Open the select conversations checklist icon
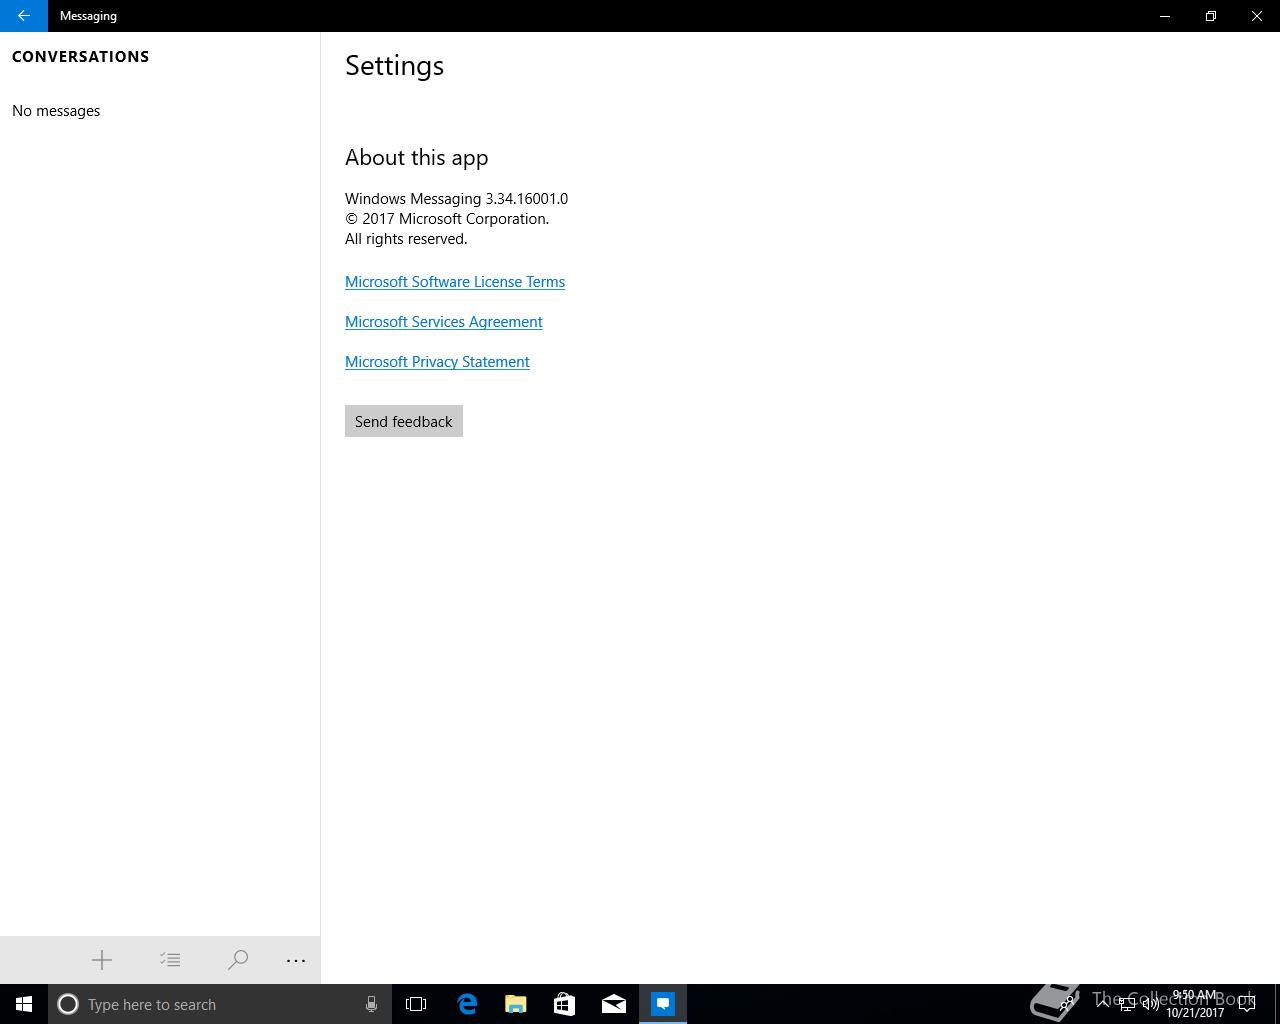The height and width of the screenshot is (1024, 1280). click(x=170, y=960)
